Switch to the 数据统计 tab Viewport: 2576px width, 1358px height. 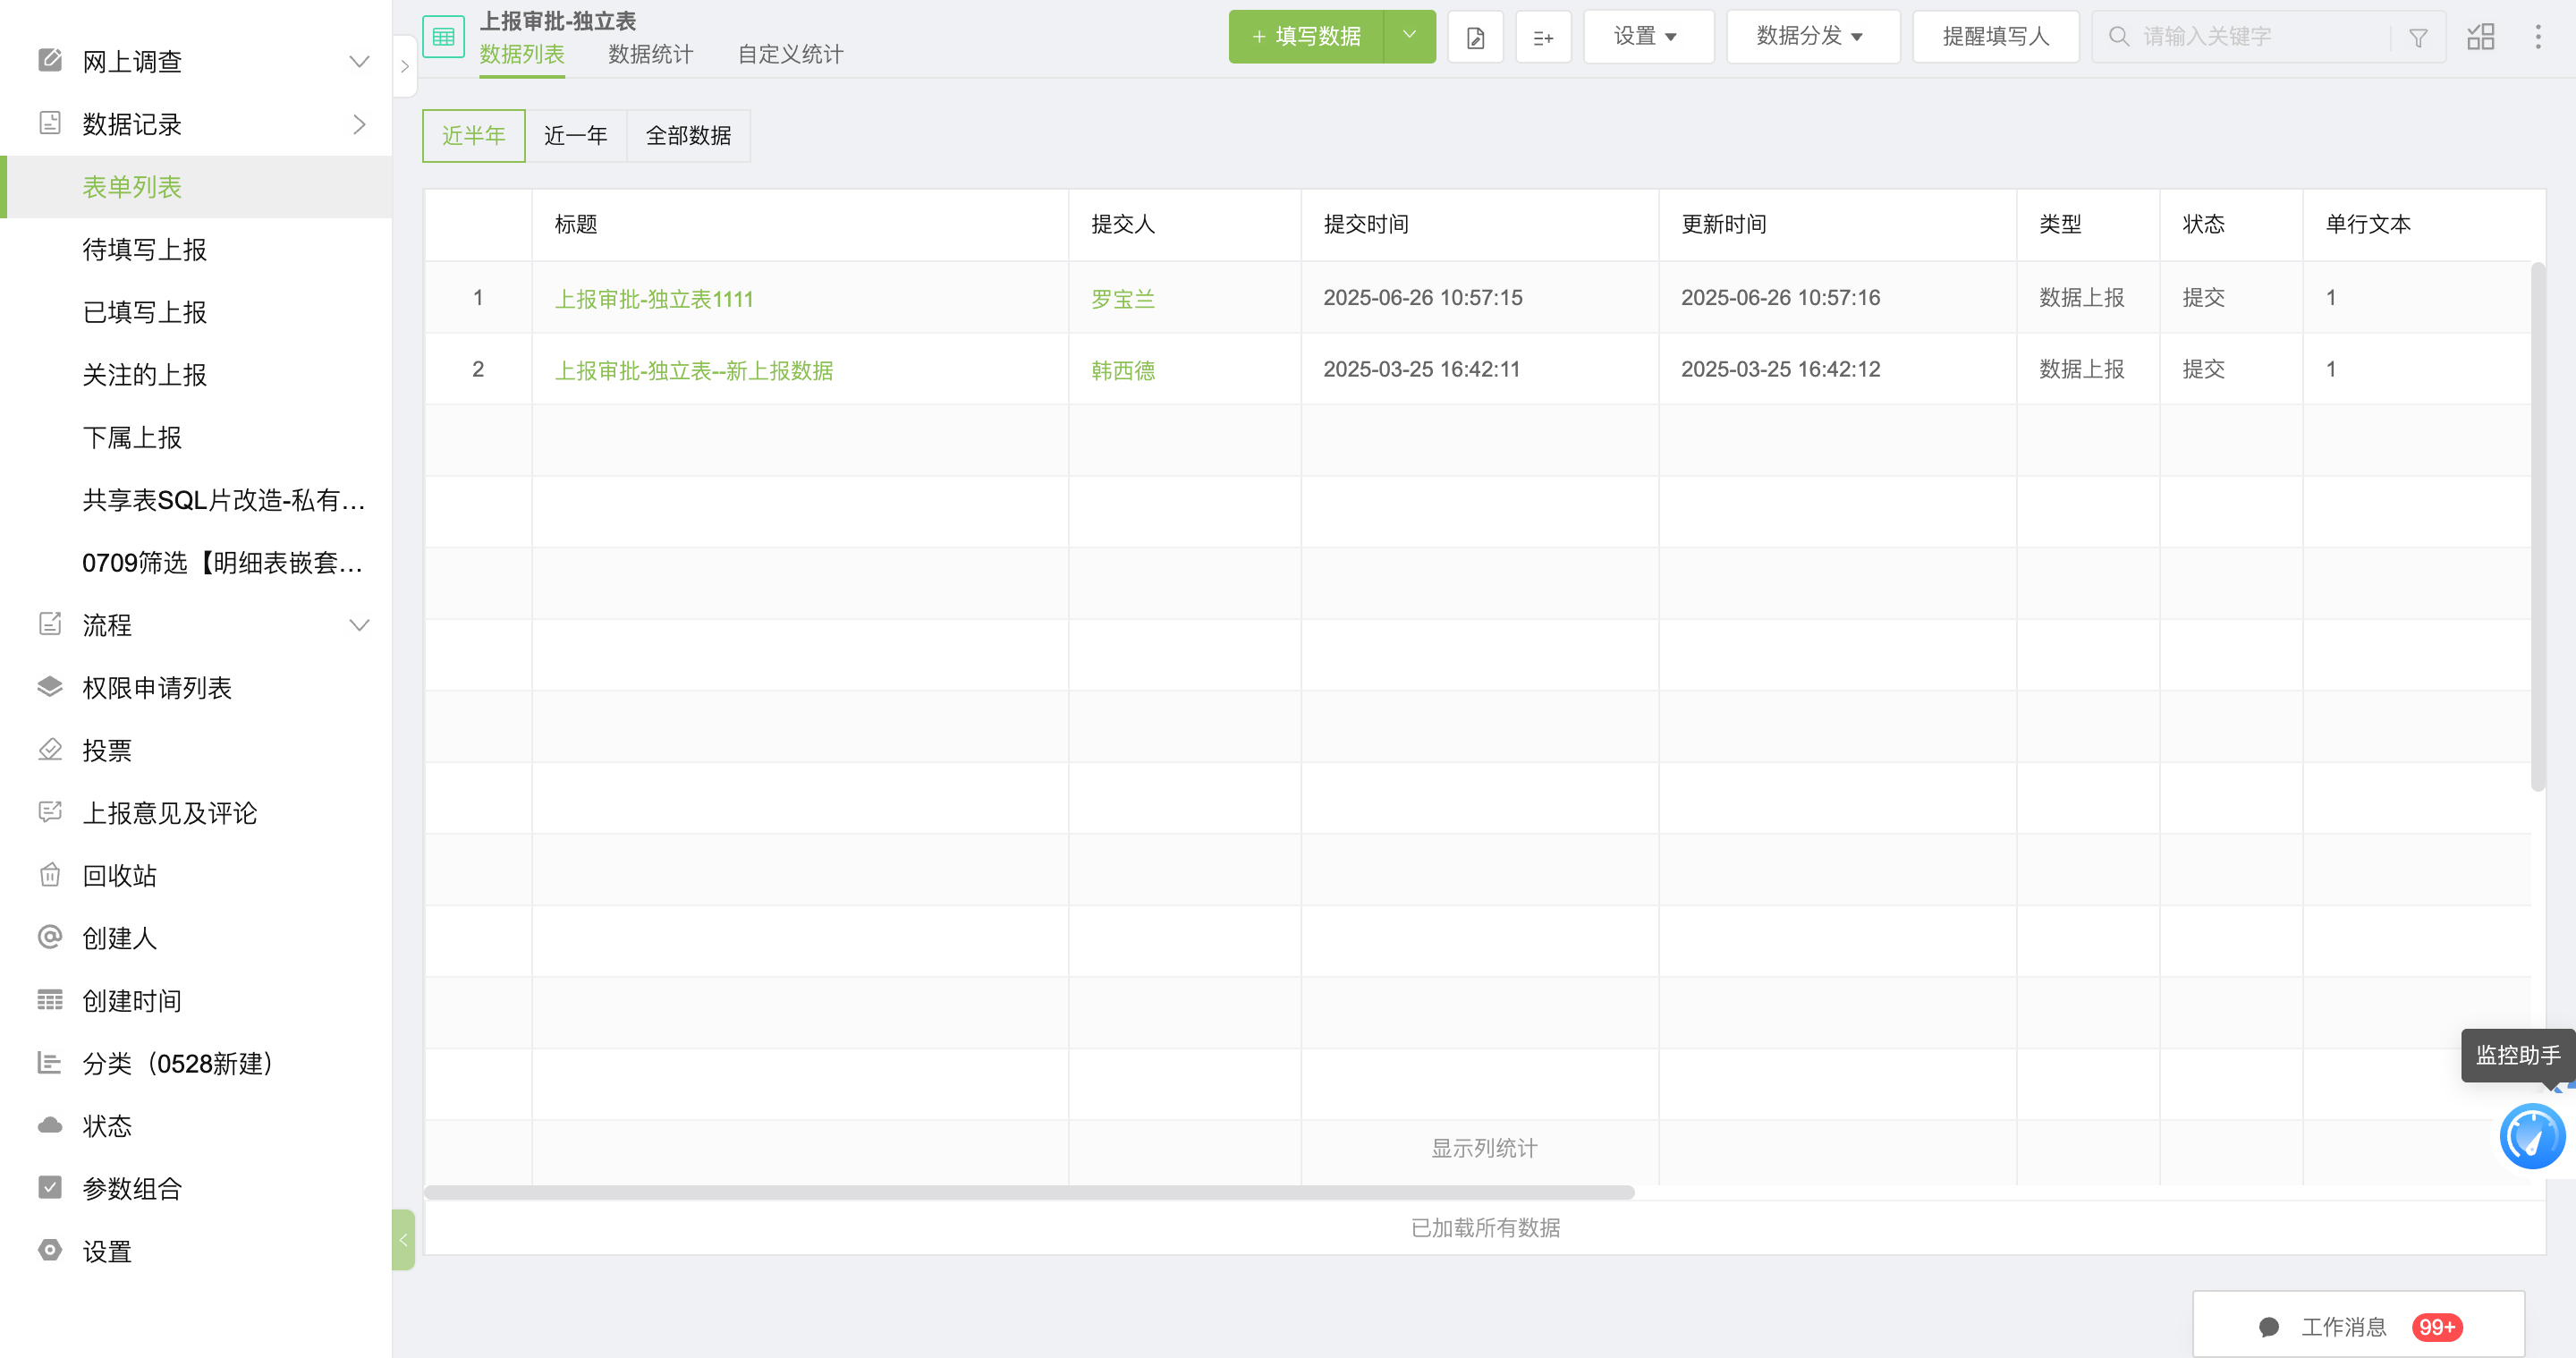click(x=651, y=54)
